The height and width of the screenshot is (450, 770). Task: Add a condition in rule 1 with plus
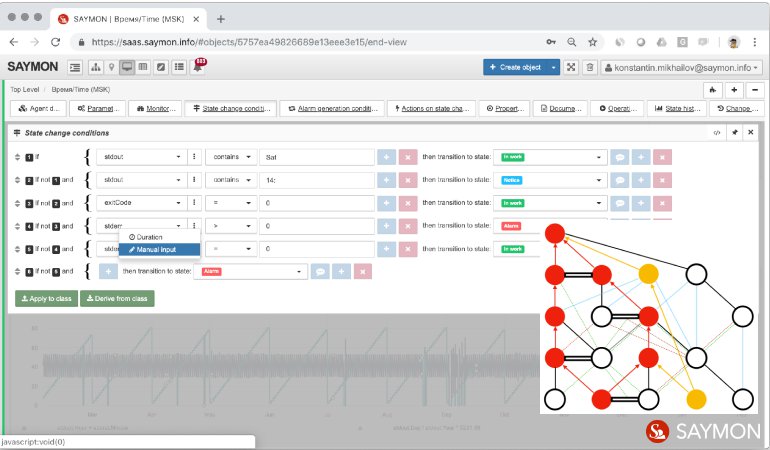[386, 157]
